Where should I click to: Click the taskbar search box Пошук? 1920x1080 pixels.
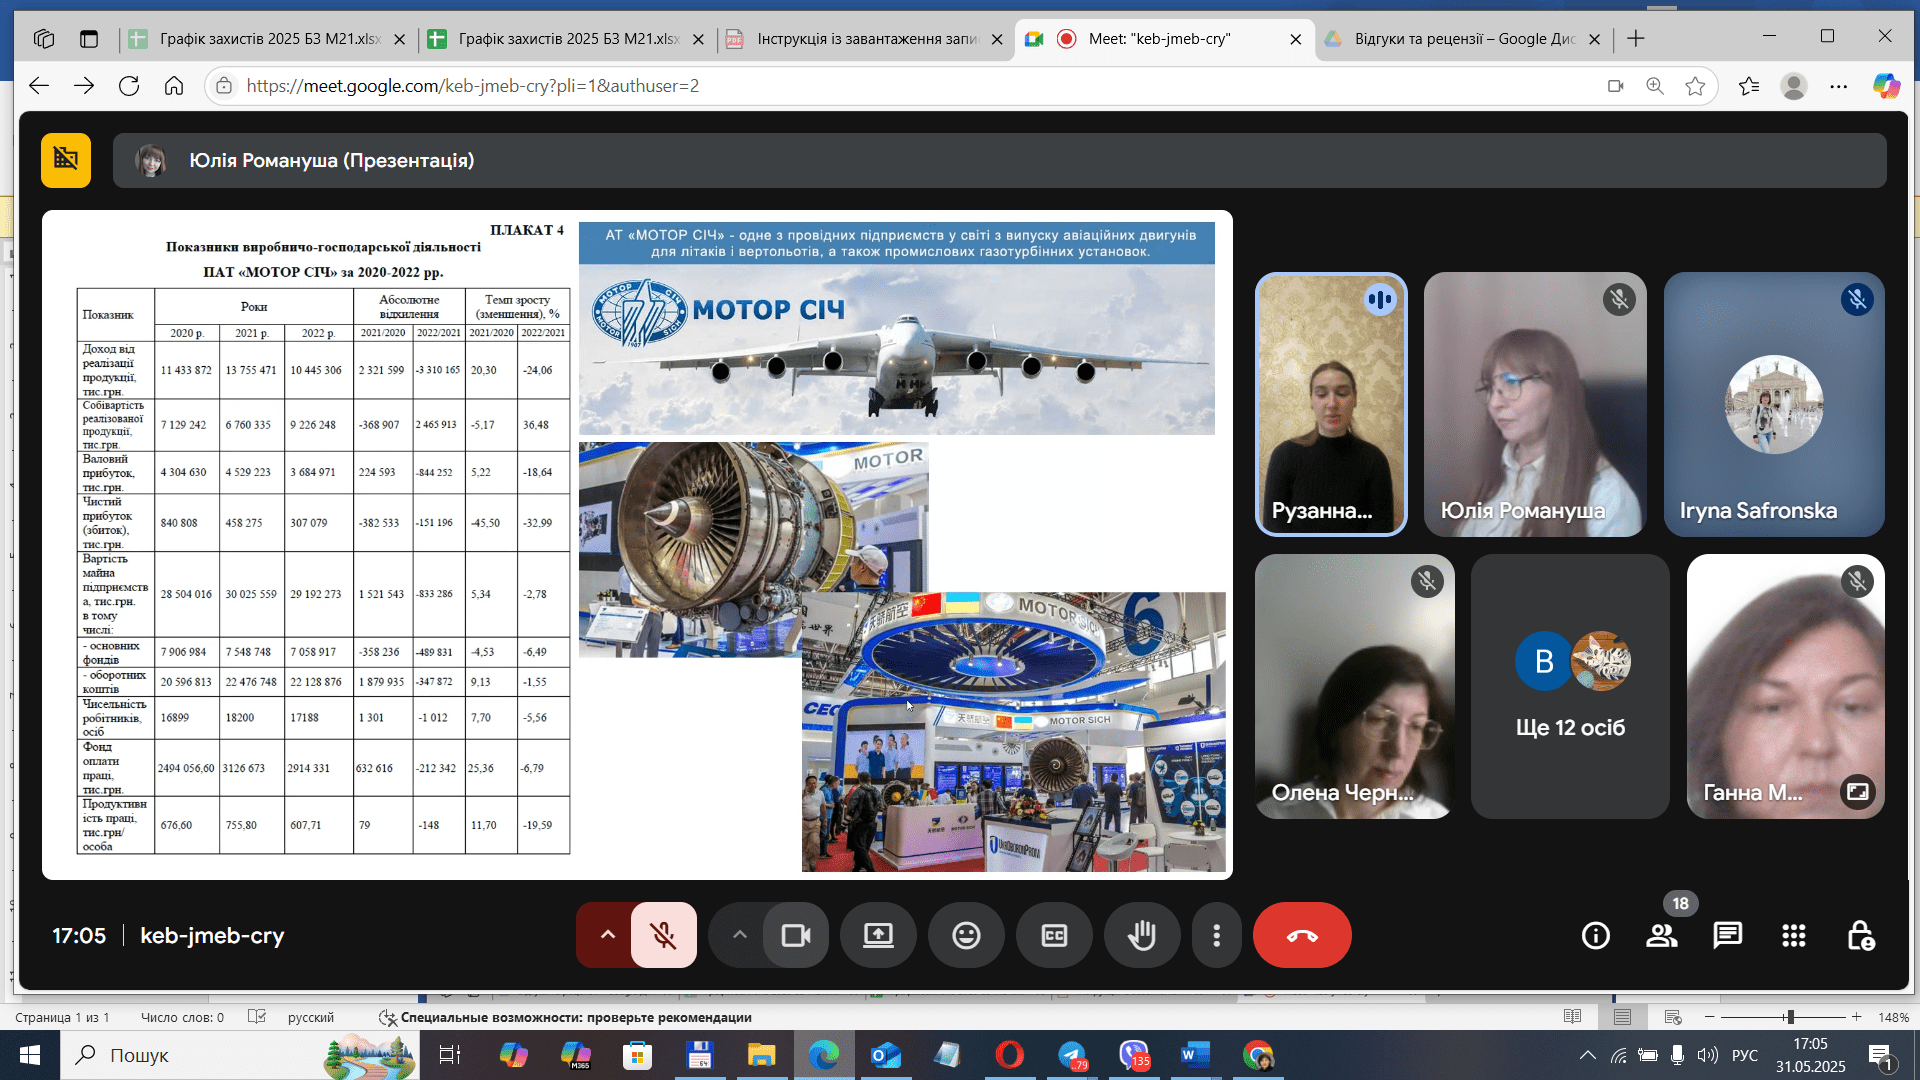point(240,1055)
